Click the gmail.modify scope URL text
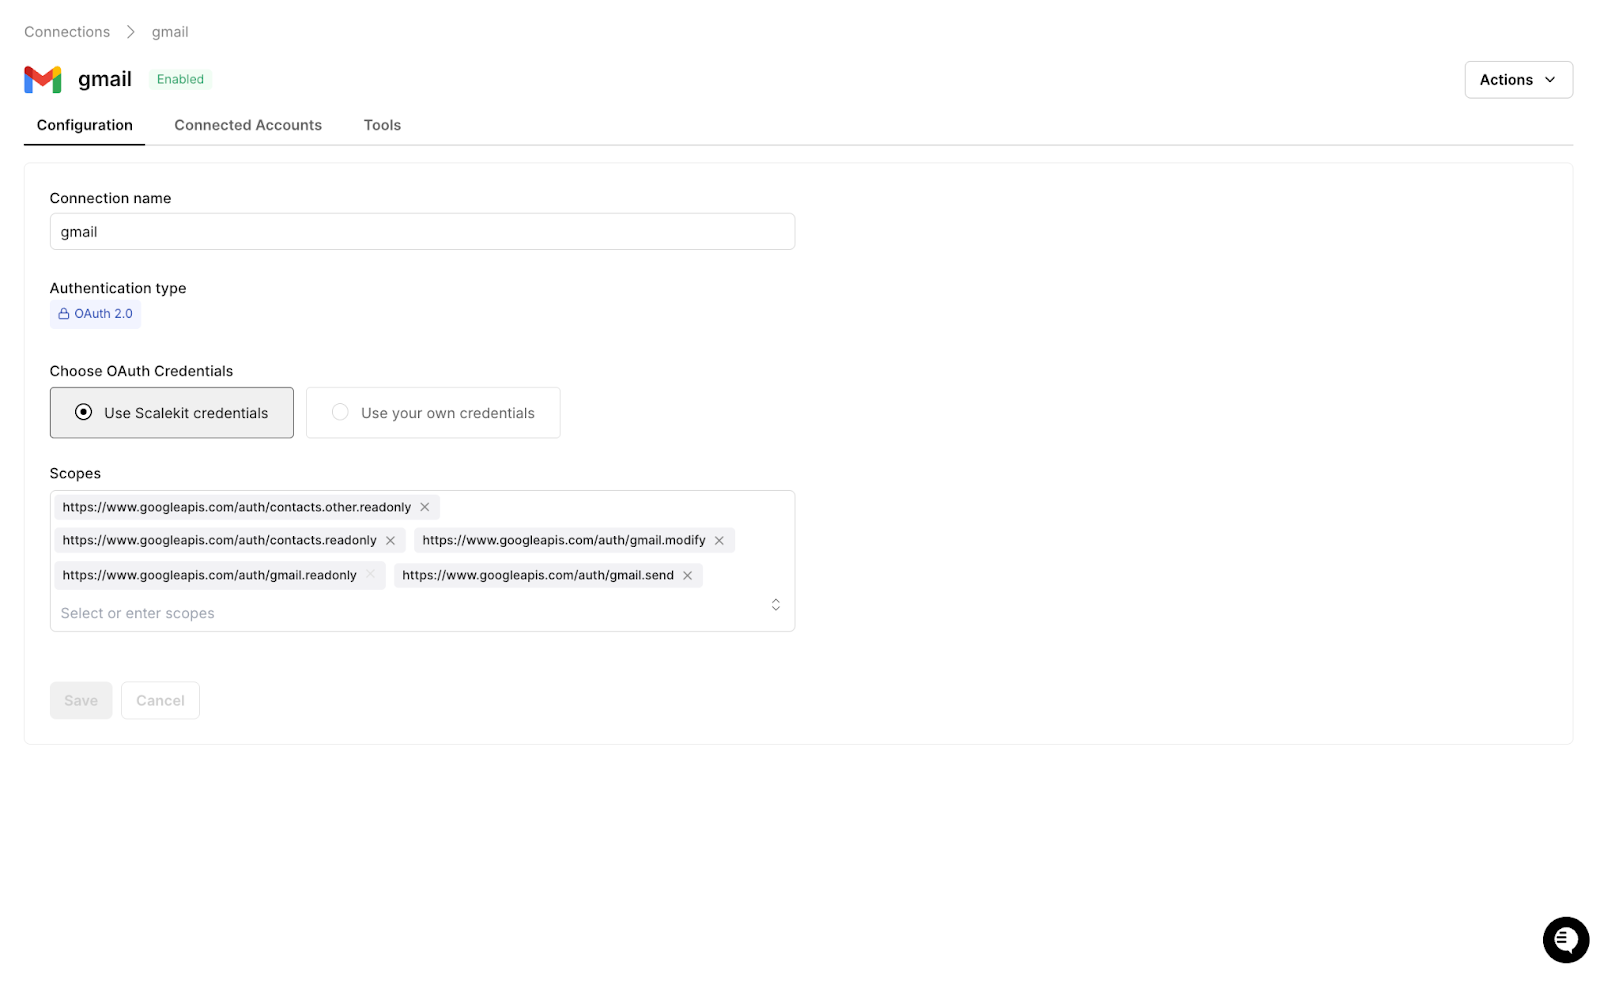Viewport: 1600px width, 983px height. (x=564, y=540)
